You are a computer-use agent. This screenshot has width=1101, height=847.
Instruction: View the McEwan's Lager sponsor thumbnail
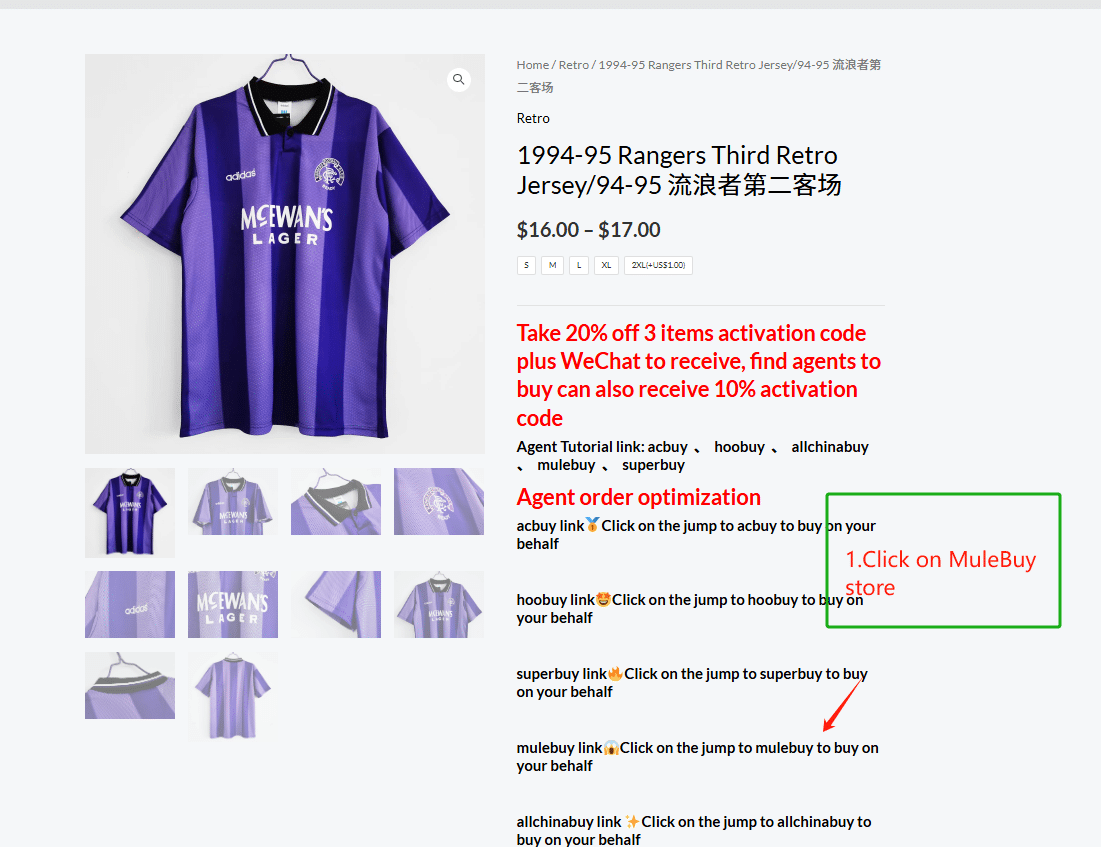pos(233,605)
